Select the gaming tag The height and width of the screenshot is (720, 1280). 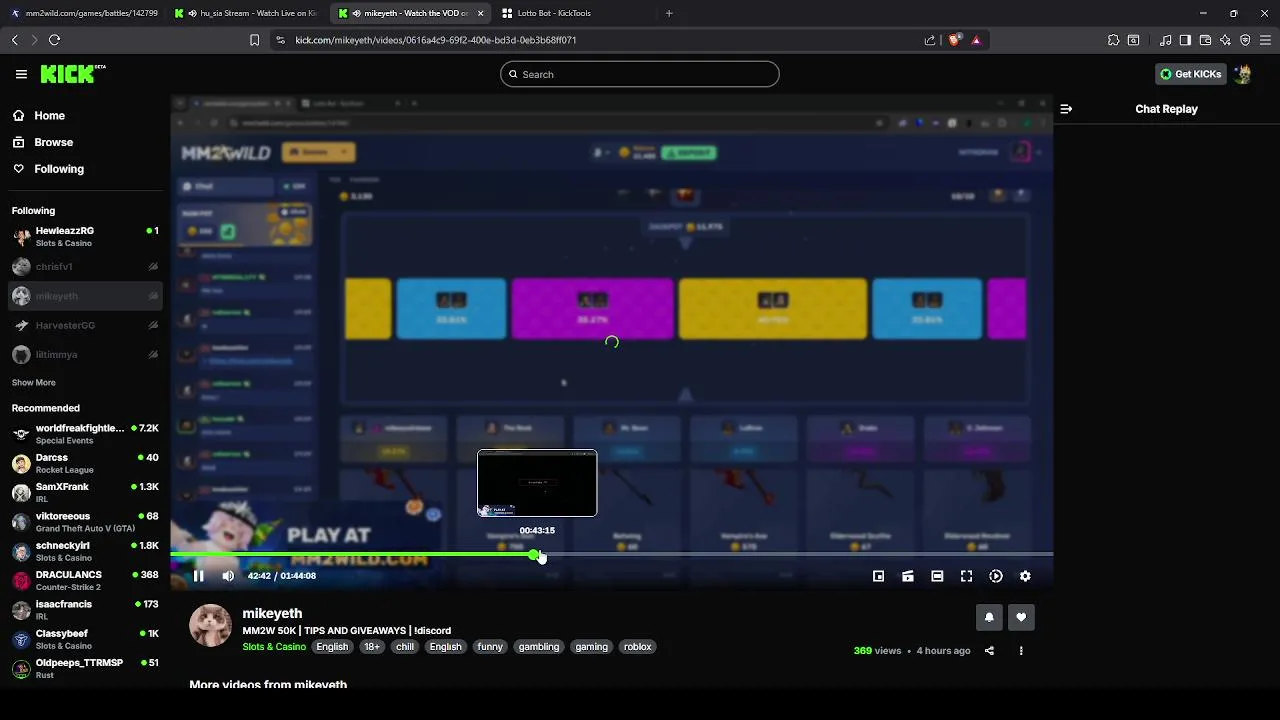592,647
